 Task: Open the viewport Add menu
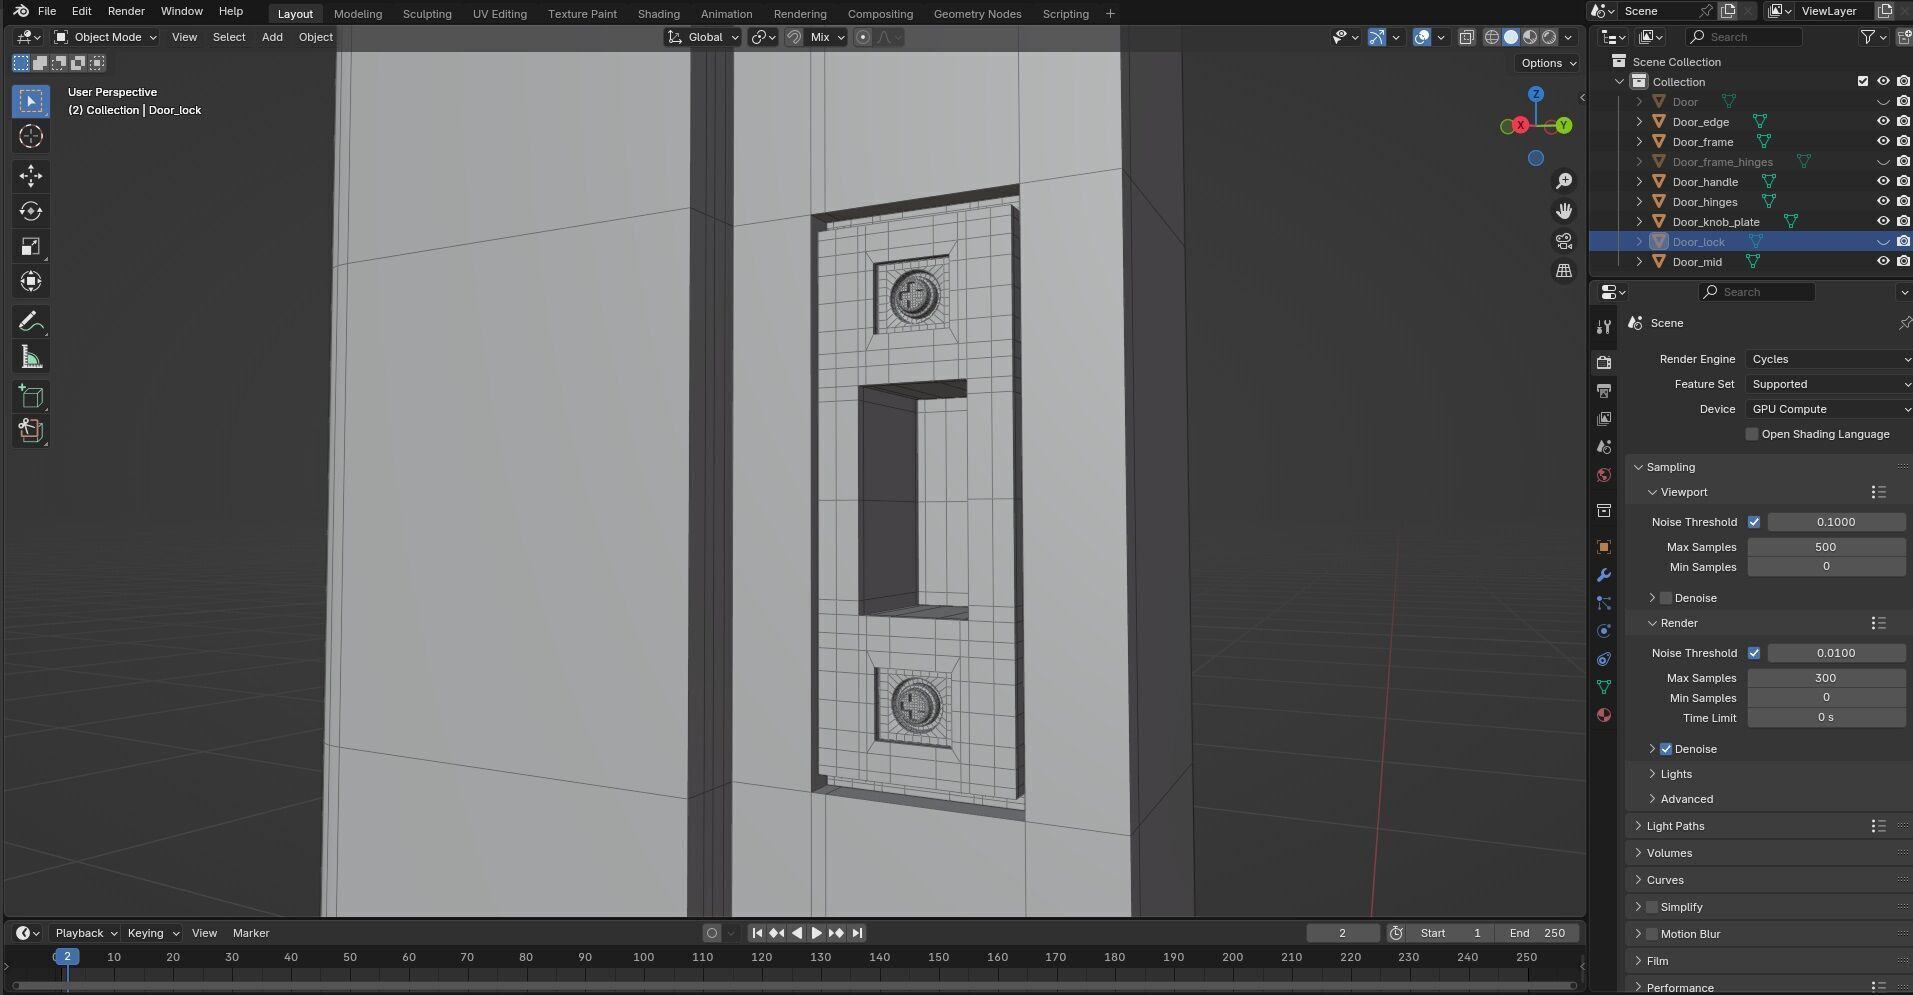pyautogui.click(x=272, y=37)
